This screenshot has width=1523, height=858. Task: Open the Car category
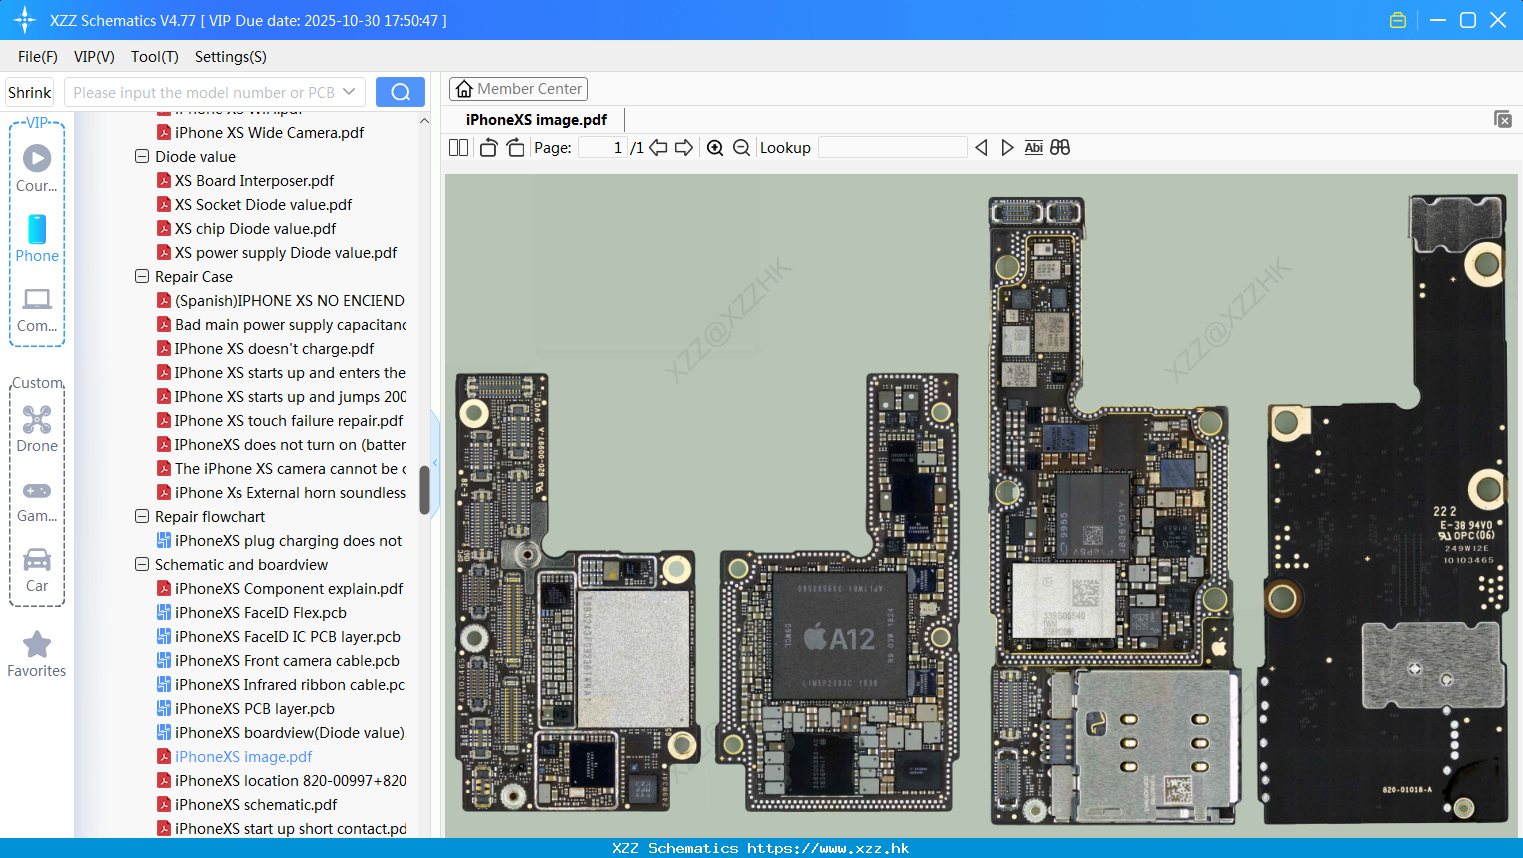37,570
